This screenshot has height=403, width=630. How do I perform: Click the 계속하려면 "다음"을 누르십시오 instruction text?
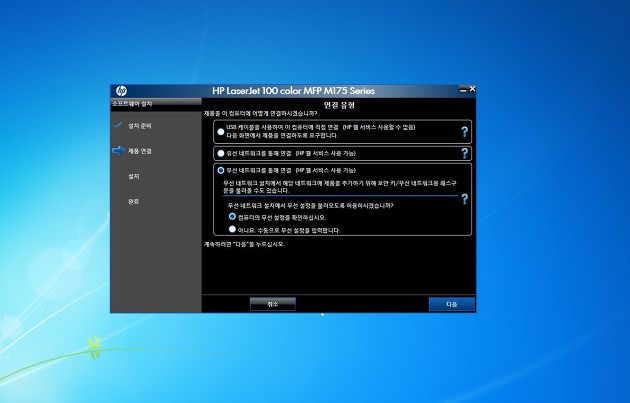(x=244, y=244)
